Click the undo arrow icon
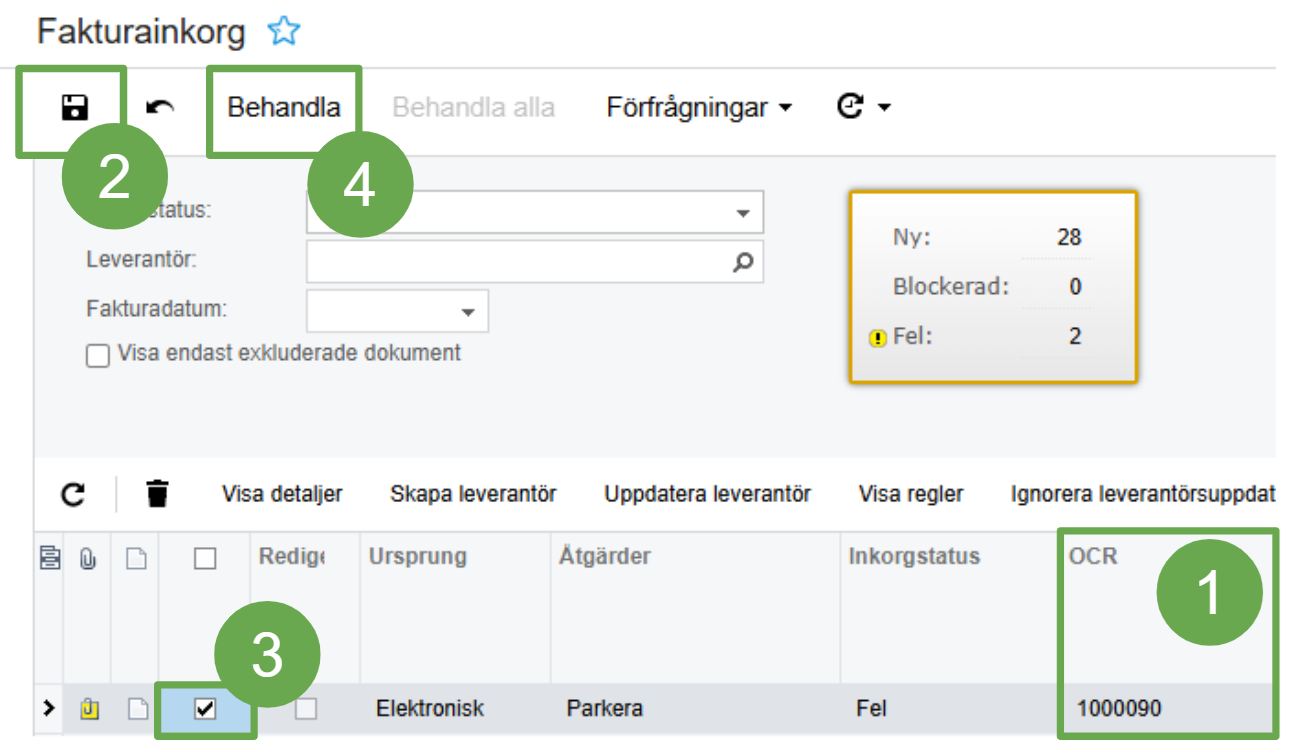1291x747 pixels. pos(159,107)
